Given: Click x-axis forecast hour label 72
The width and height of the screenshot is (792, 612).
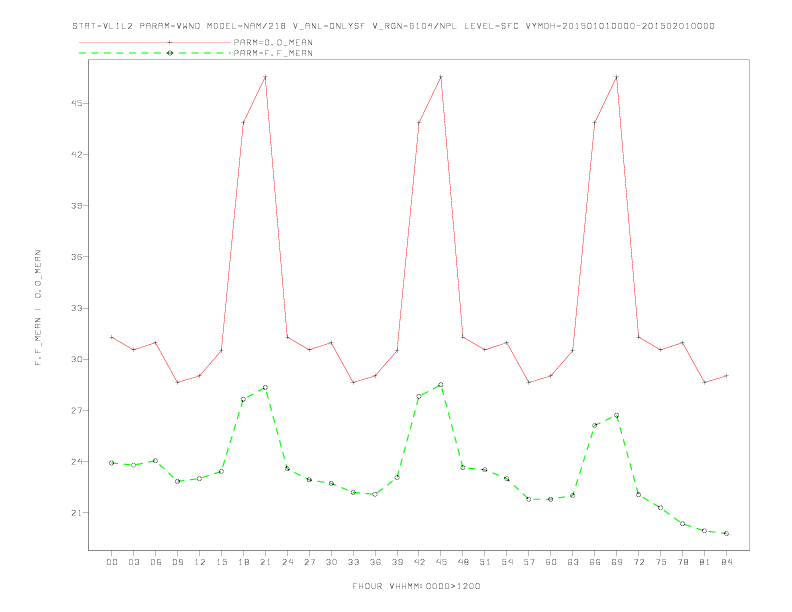Looking at the screenshot, I should pyautogui.click(x=639, y=562).
